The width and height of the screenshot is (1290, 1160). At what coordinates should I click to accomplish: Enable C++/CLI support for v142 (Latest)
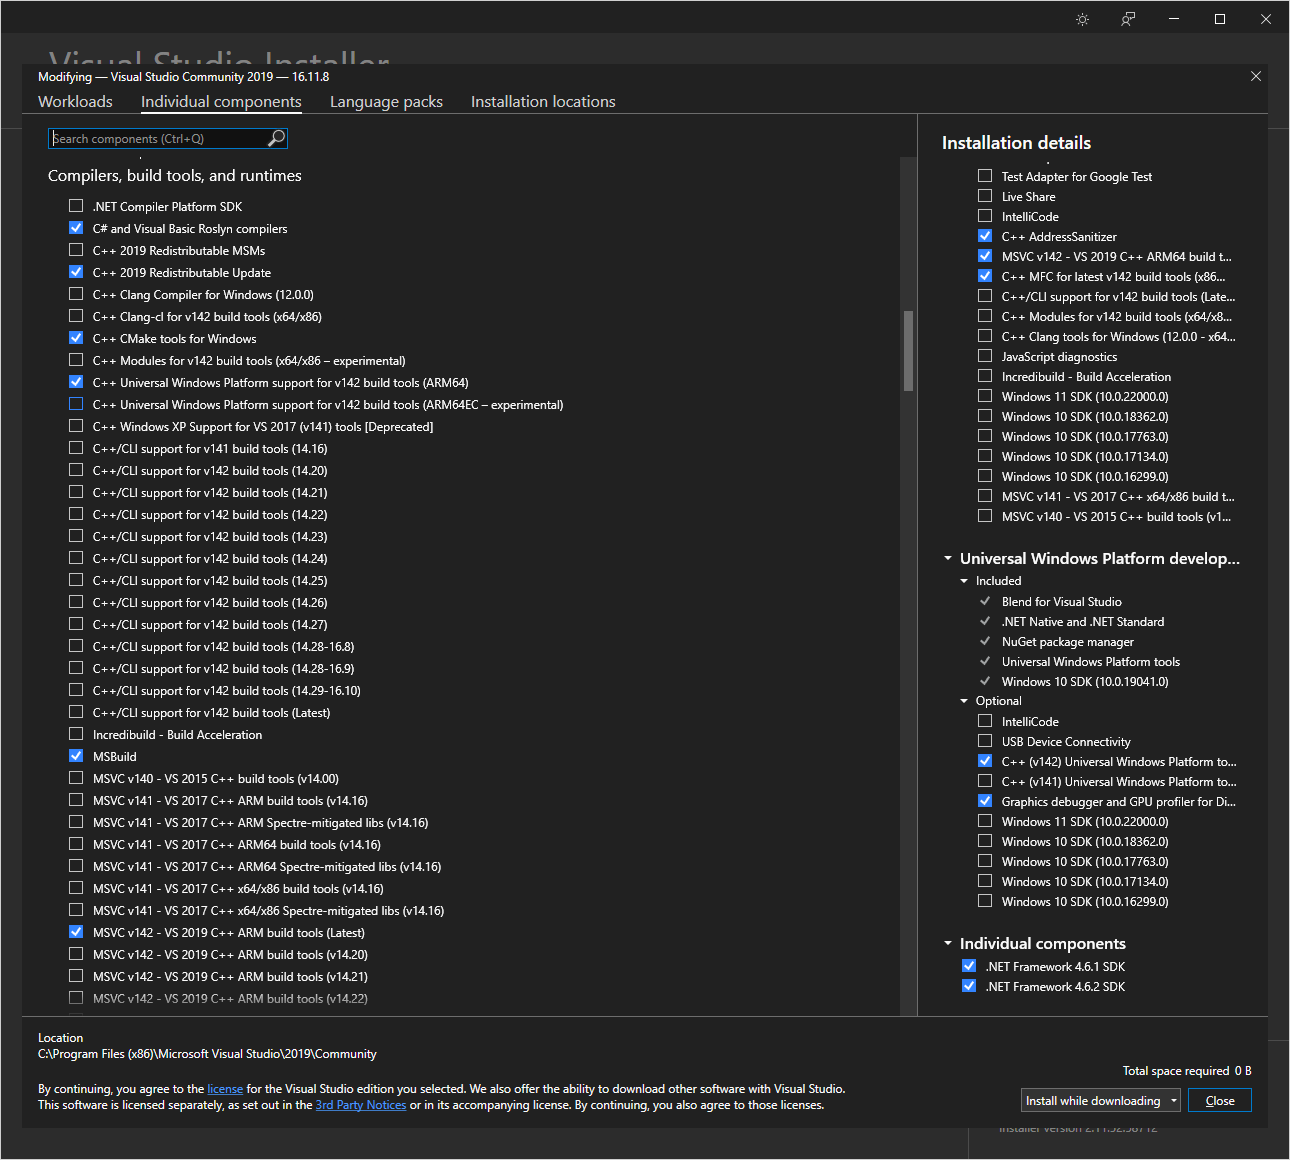point(76,712)
